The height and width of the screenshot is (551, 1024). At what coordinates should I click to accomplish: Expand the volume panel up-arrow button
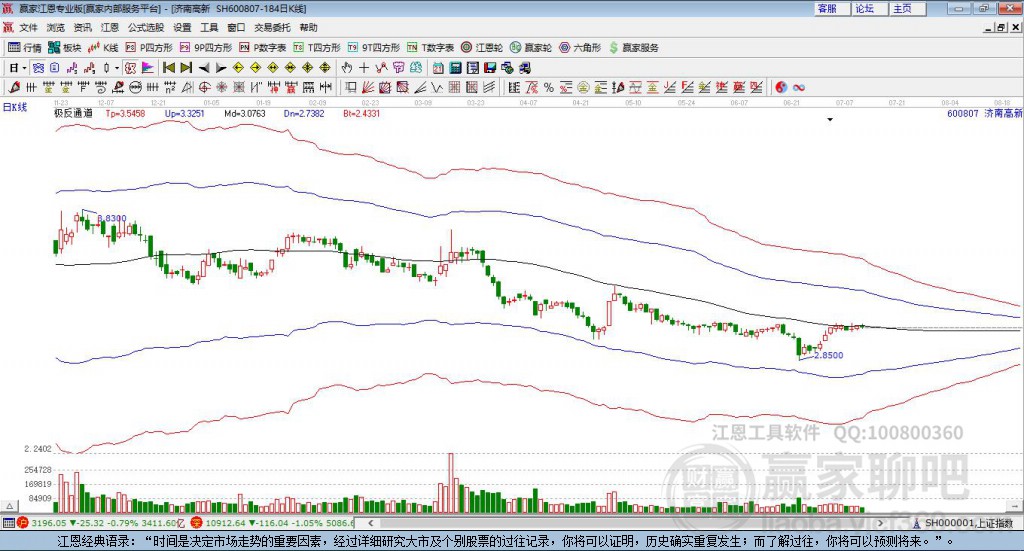[9, 506]
